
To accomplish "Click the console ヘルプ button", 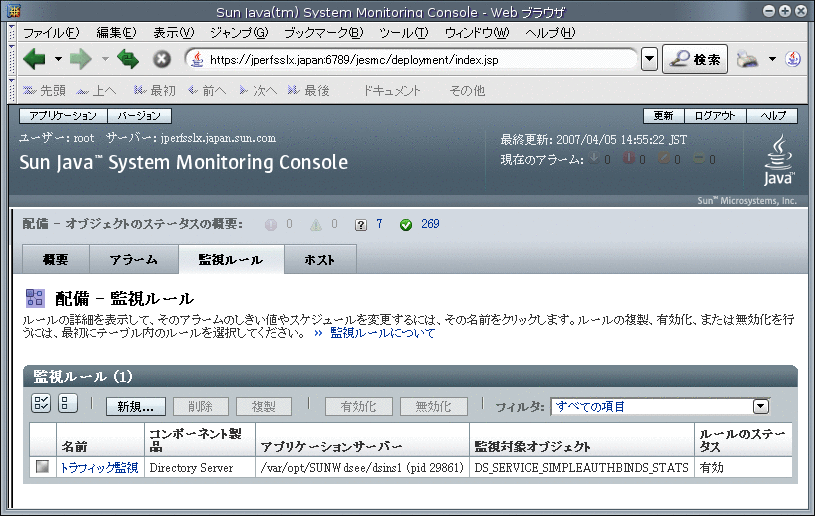I will [x=772, y=115].
